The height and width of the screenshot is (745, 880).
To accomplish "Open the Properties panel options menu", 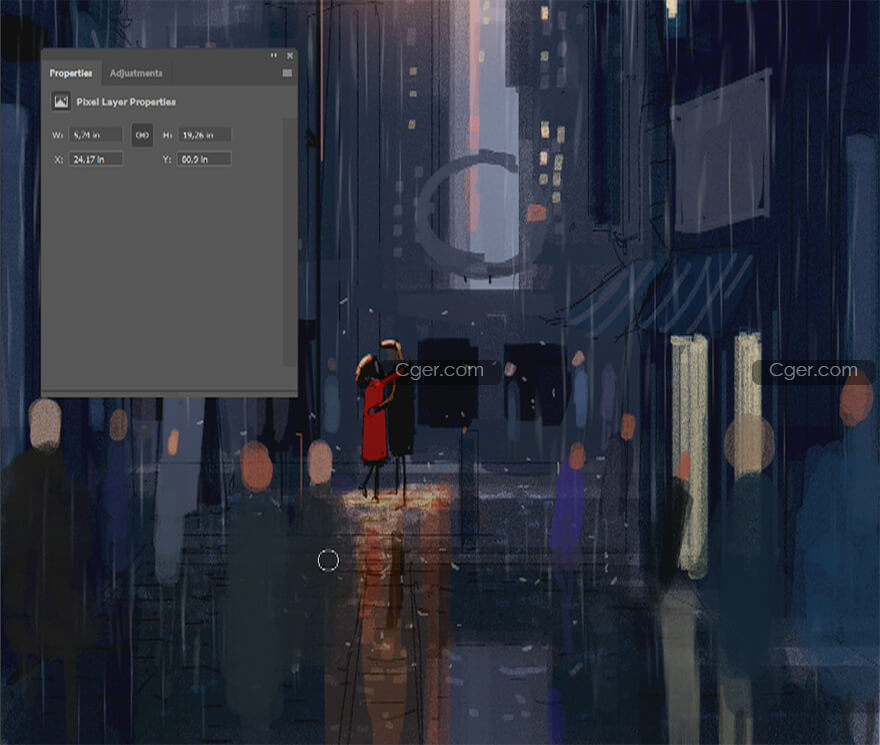I will click(287, 74).
